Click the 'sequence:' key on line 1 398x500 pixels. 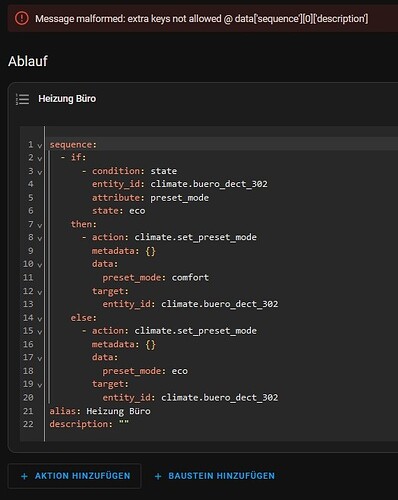pos(73,145)
